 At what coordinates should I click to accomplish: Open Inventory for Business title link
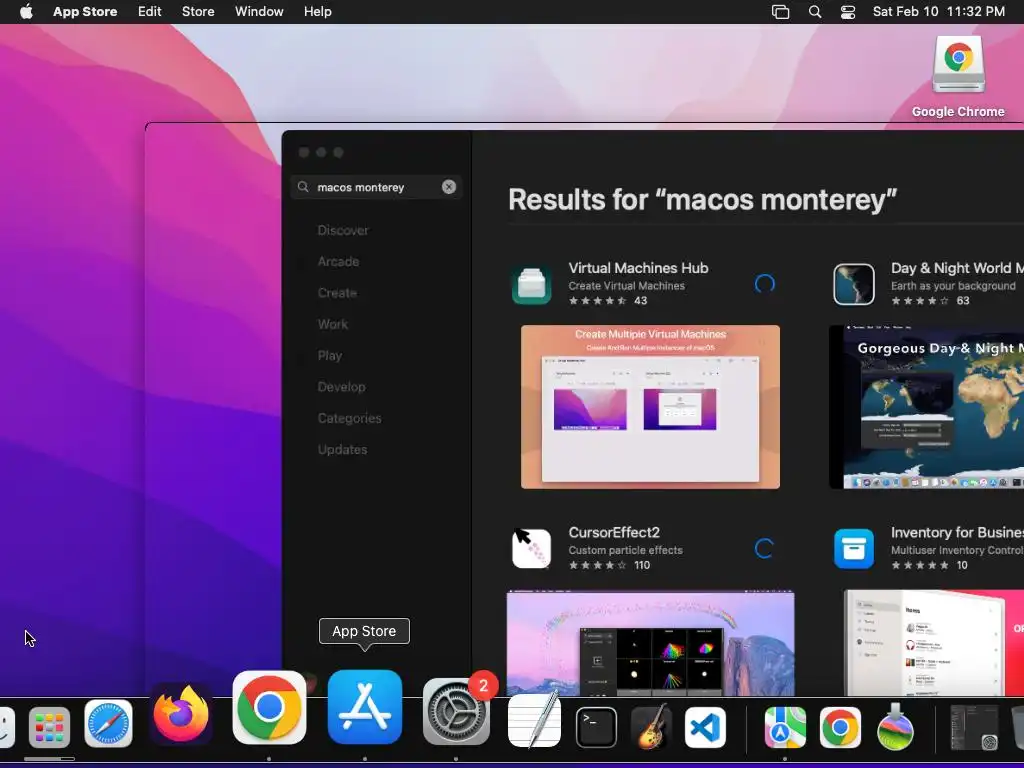[x=957, y=532]
